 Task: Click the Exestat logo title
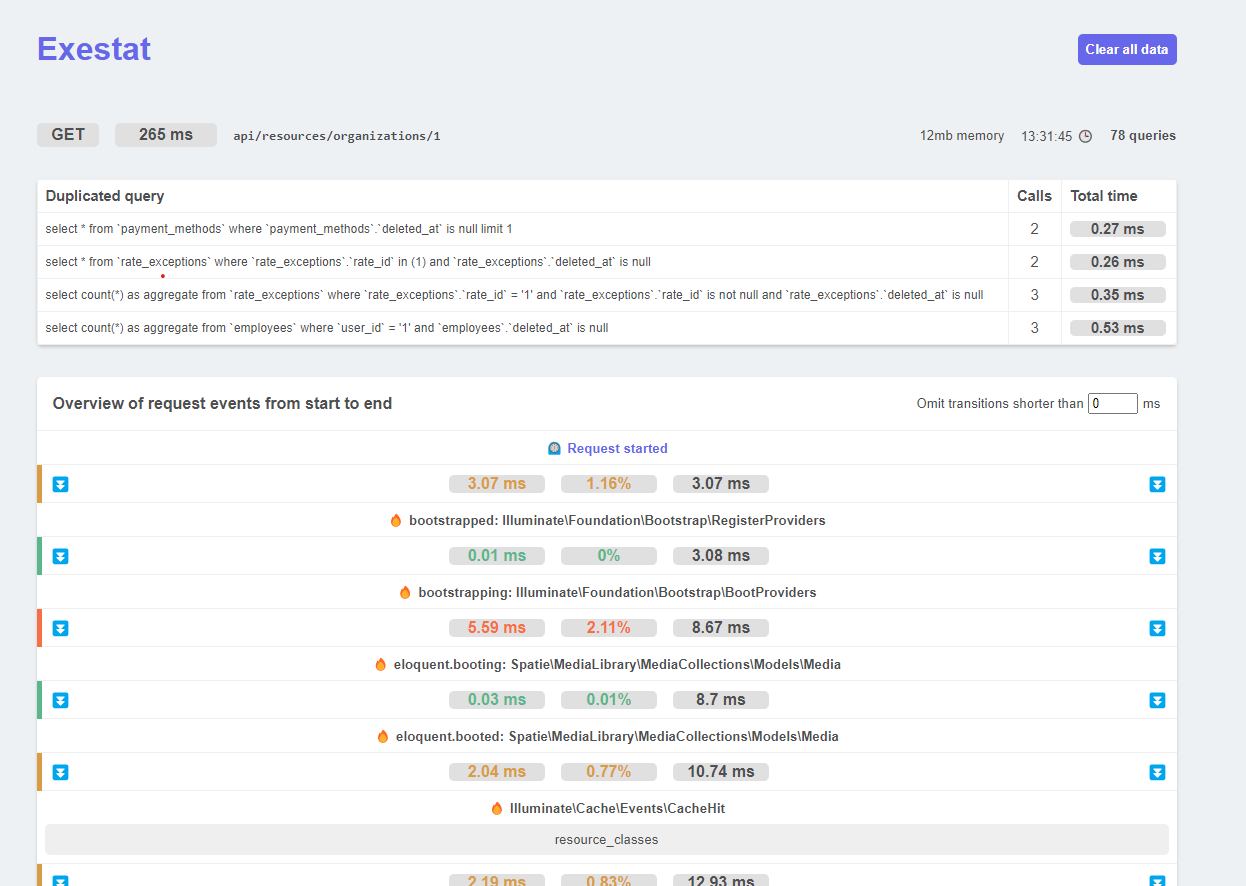coord(94,49)
